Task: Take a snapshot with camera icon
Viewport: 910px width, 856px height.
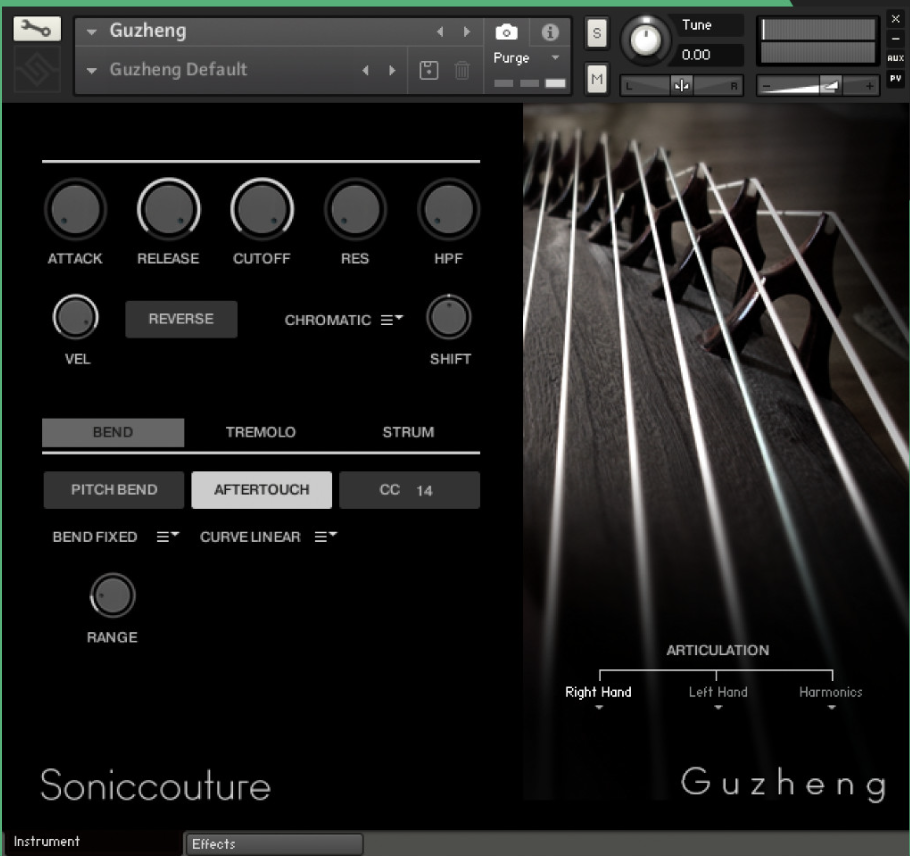Action: click(506, 32)
